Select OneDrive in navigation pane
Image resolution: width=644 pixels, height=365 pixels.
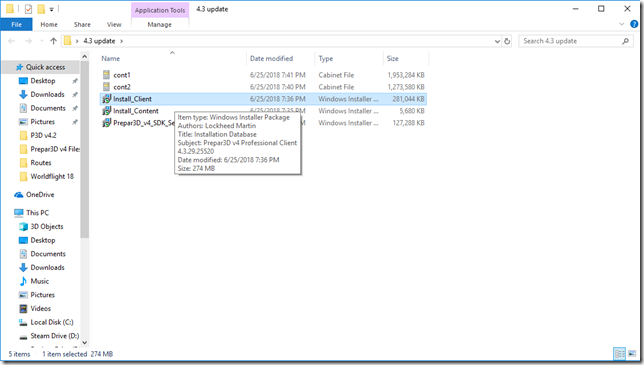40,195
